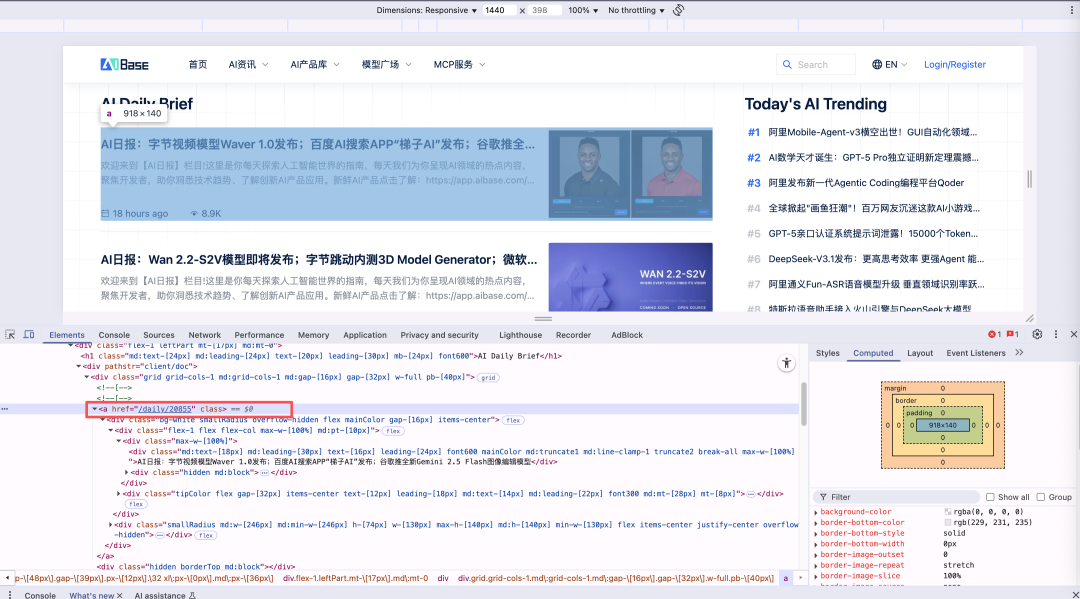Open the Lighthouse tab
This screenshot has height=599, width=1080.
click(x=520, y=335)
